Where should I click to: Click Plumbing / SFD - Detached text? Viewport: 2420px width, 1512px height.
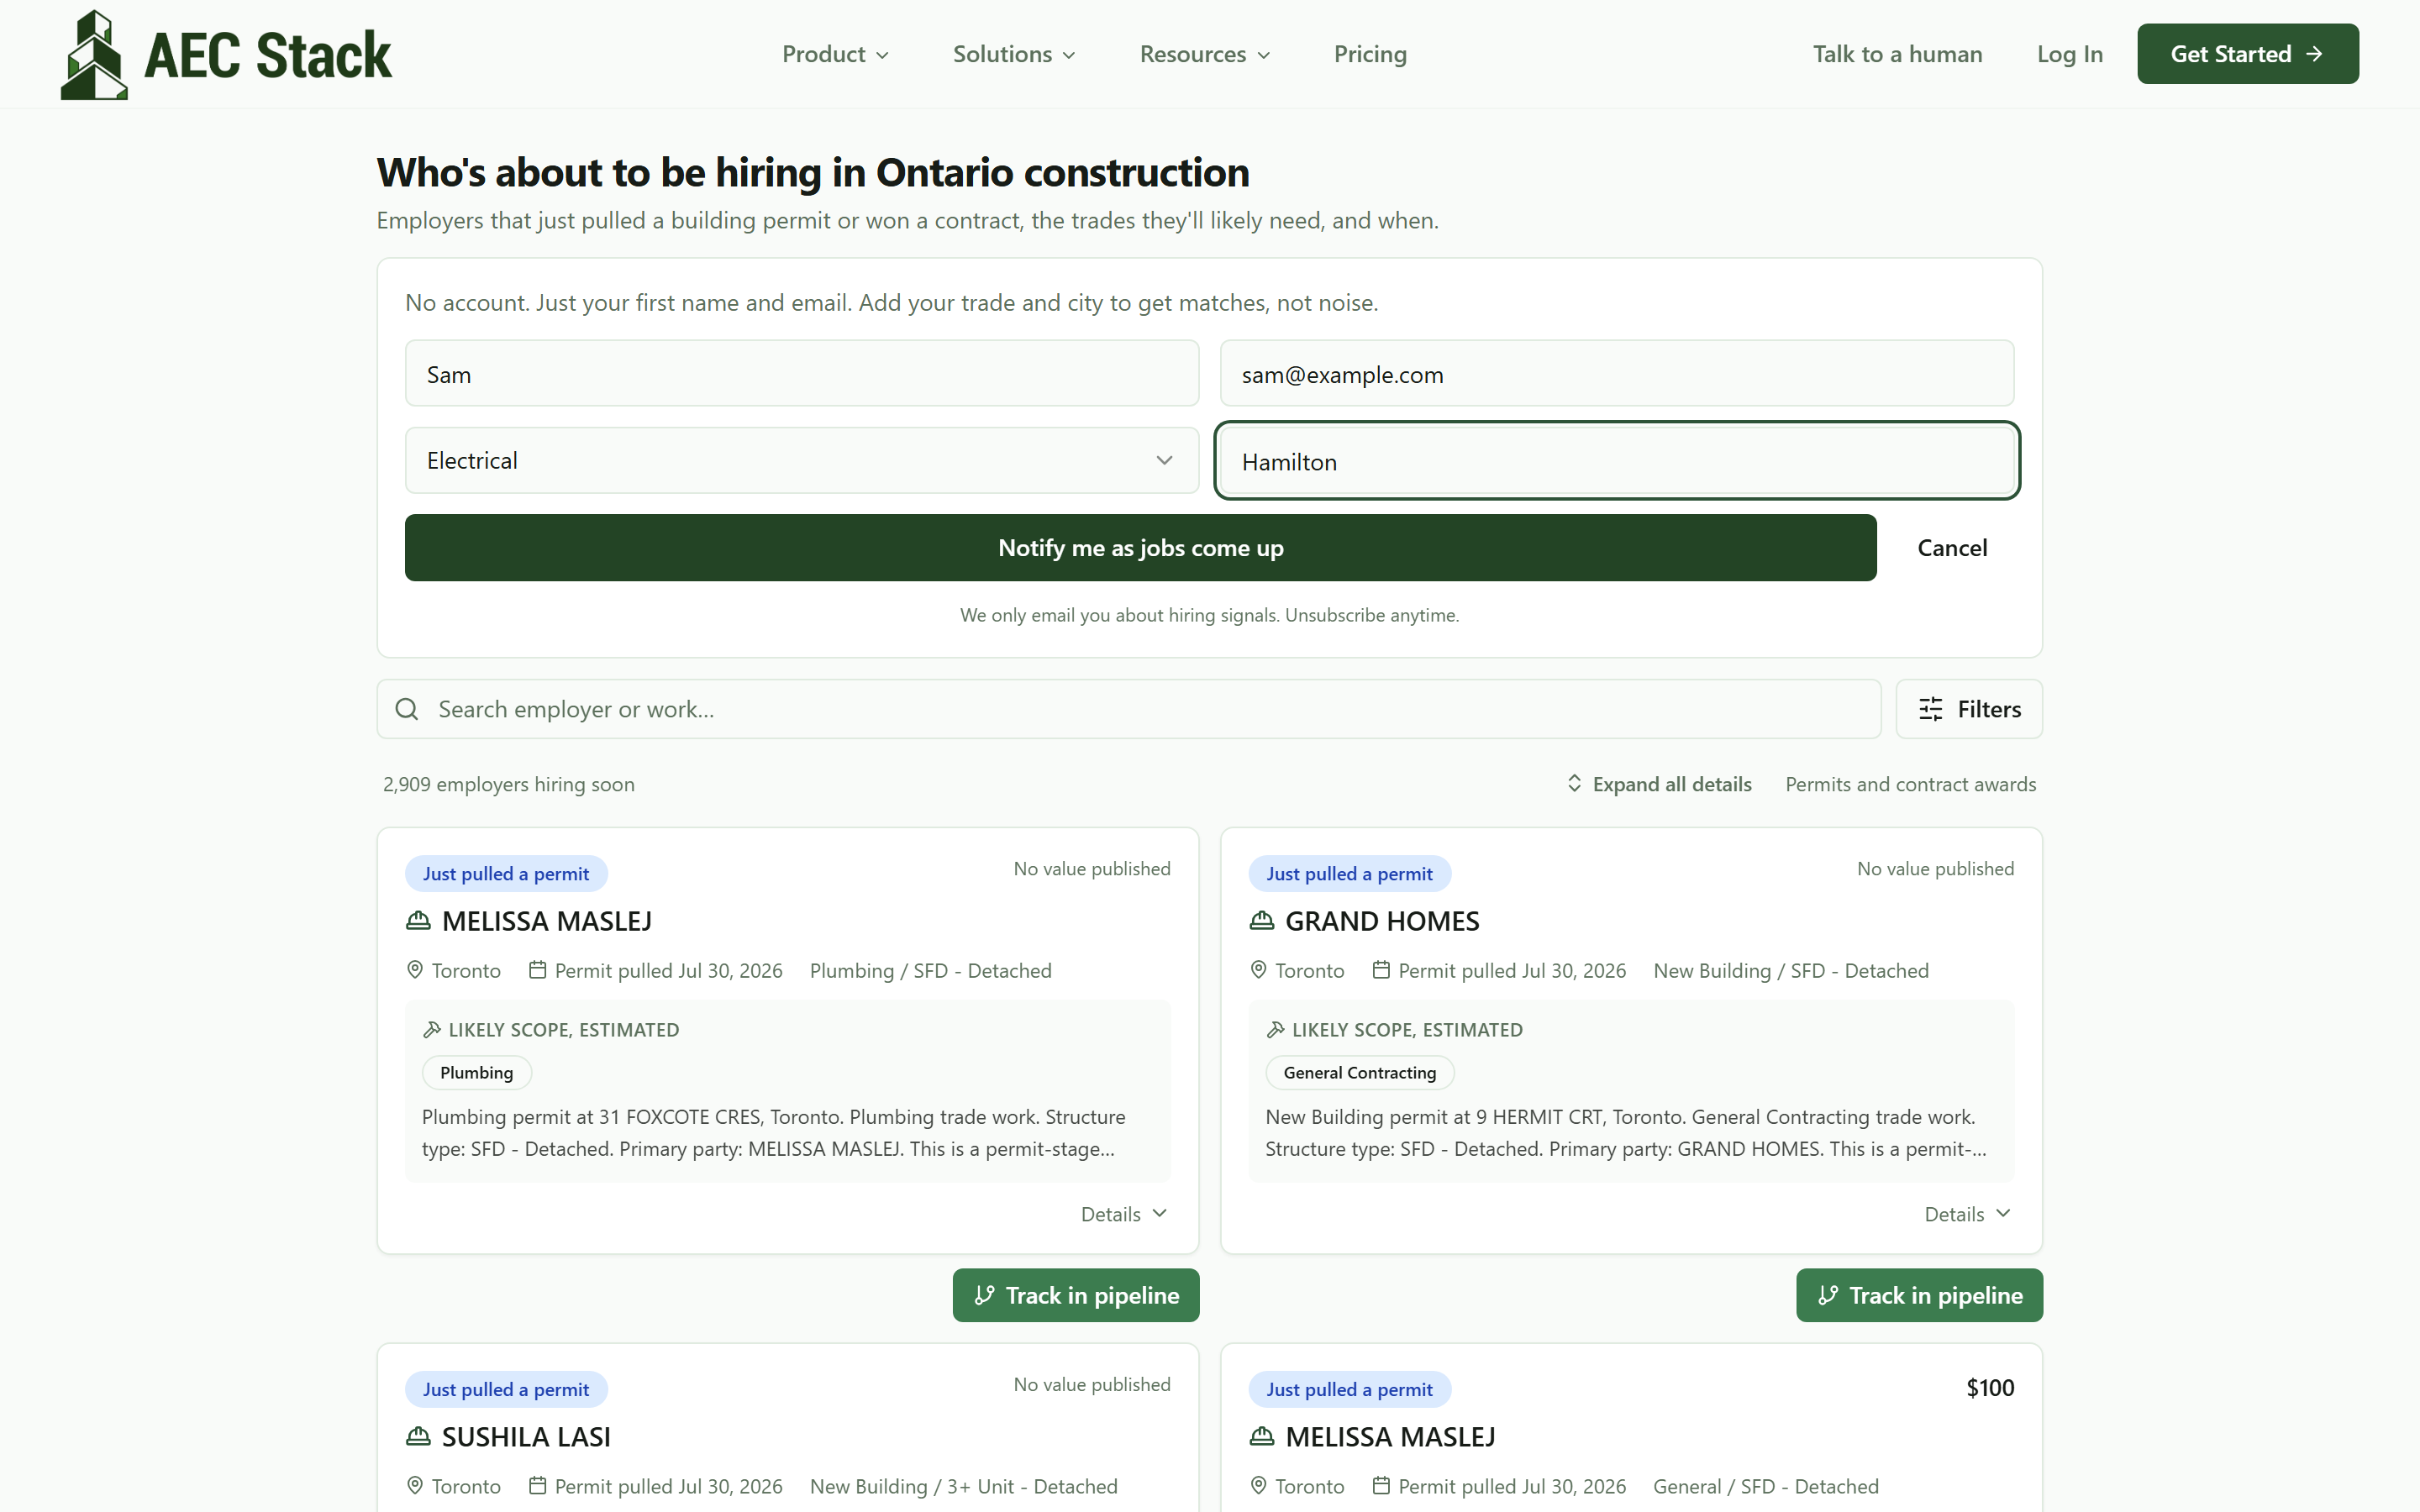pos(930,970)
